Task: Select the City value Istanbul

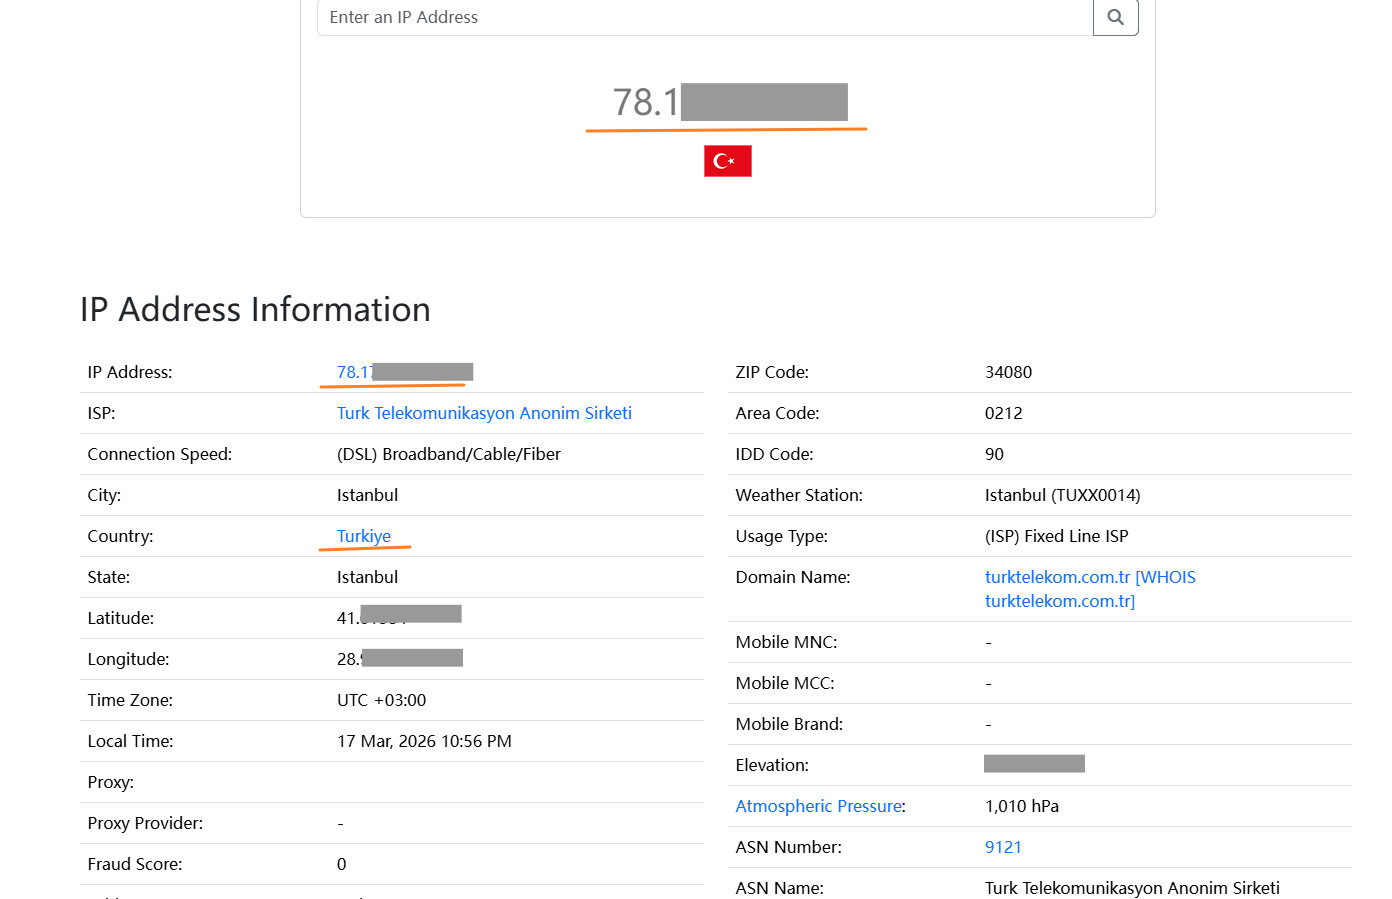Action: pos(367,495)
